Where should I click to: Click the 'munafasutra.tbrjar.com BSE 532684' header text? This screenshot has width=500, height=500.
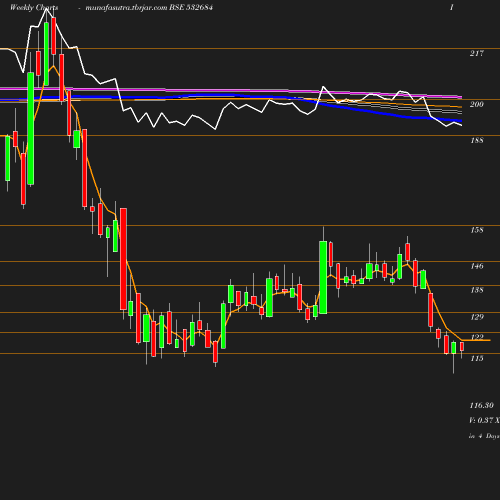(x=149, y=8)
